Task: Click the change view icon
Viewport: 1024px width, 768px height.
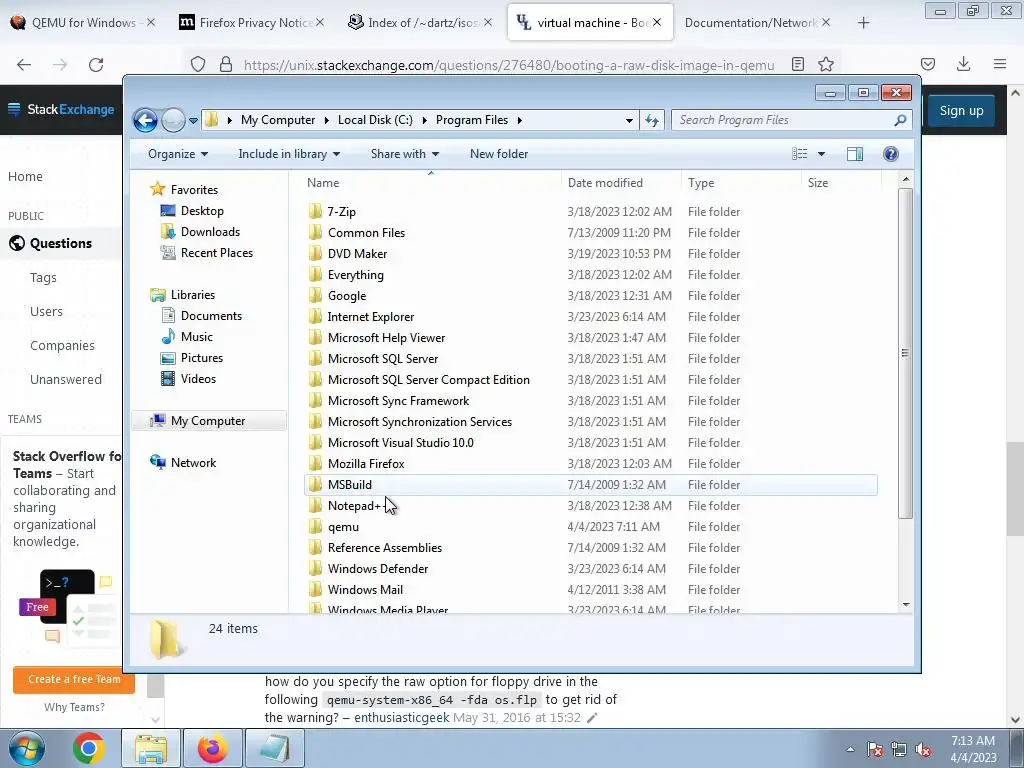Action: 799,154
